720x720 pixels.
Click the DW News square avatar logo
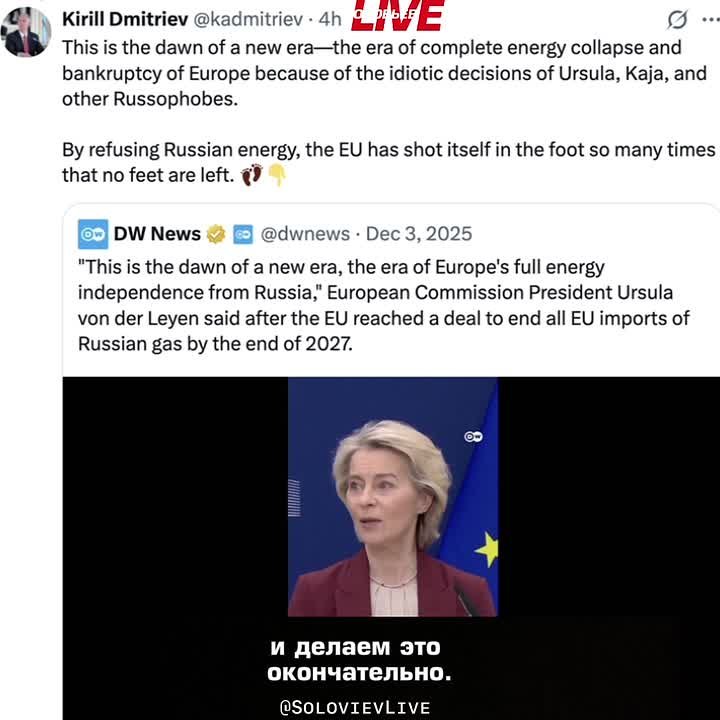pos(93,234)
